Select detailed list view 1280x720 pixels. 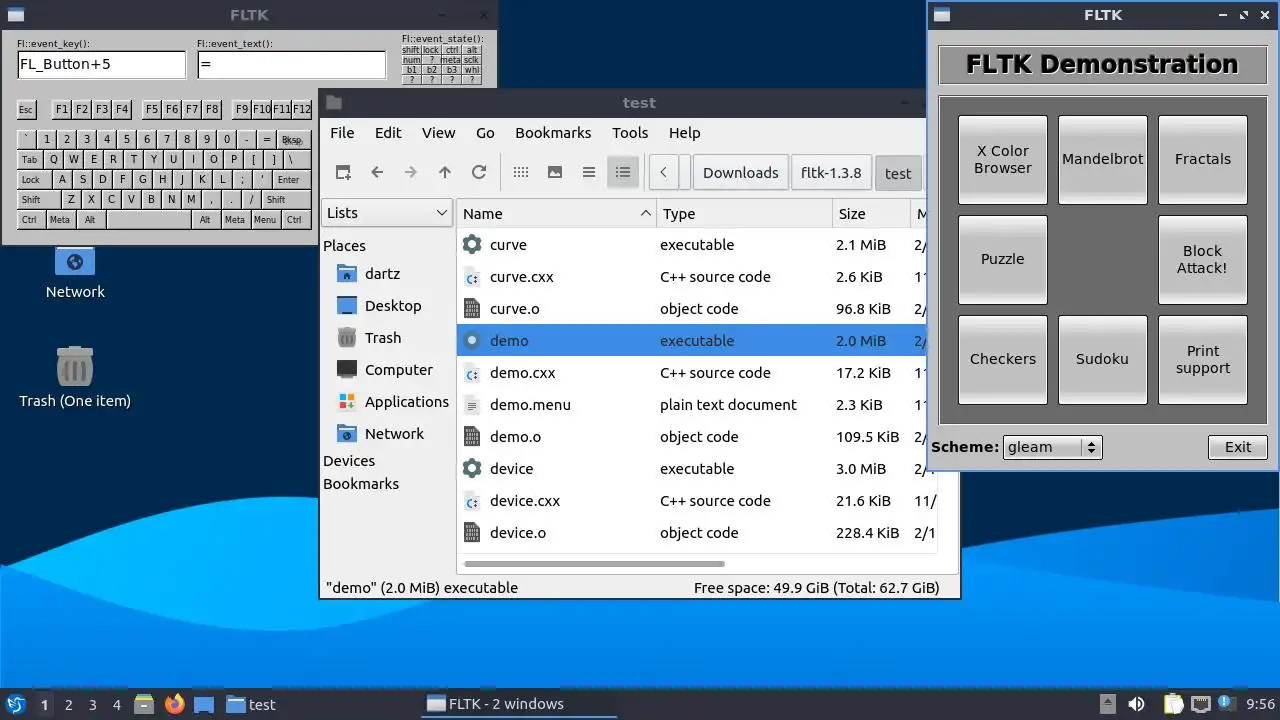[623, 172]
